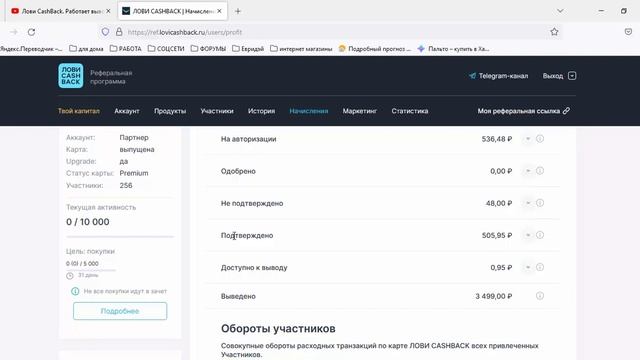640x360 pixels.
Task: Open the интернет магазины bookmark folder
Action: point(301,49)
